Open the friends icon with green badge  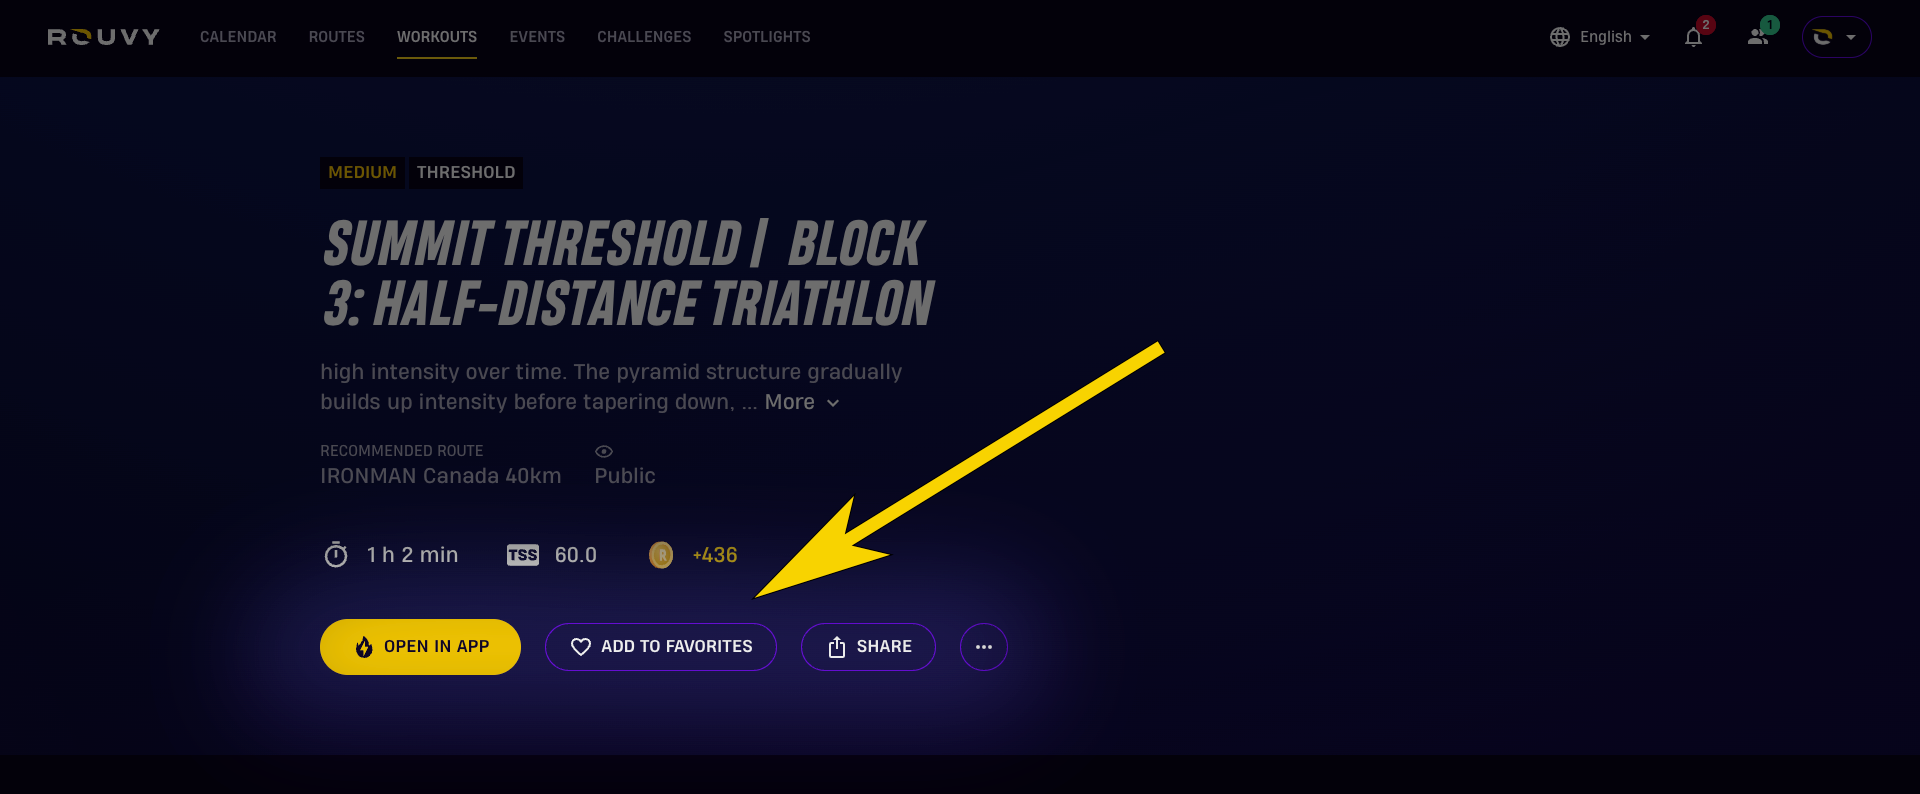point(1758,37)
